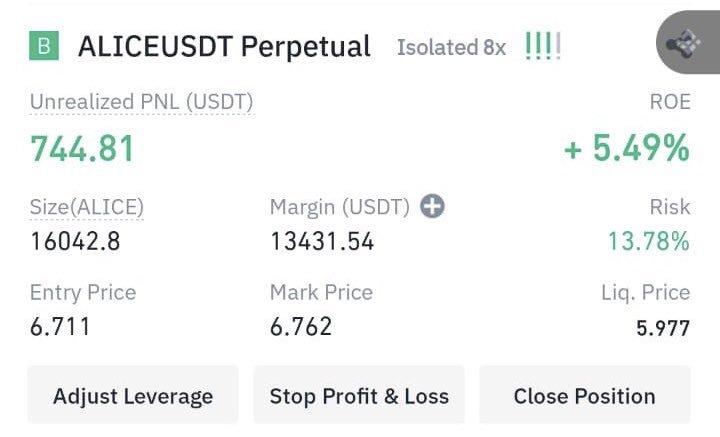The height and width of the screenshot is (437, 720).
Task: Click the 13431.54 margin amount
Action: click(322, 241)
